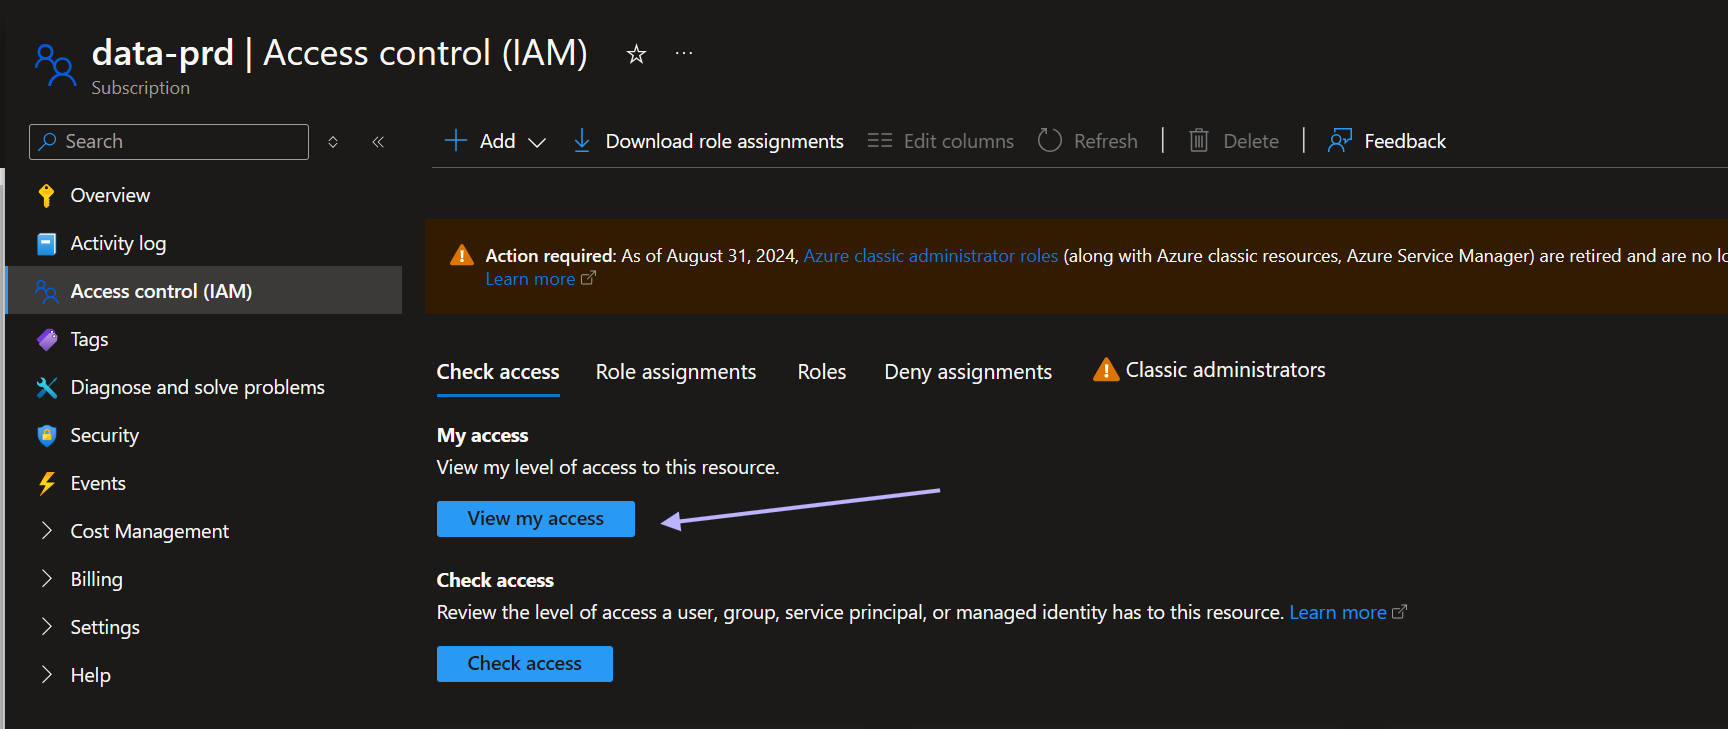The width and height of the screenshot is (1728, 729).
Task: Open Learn more link after Check access description
Action: coord(1338,612)
